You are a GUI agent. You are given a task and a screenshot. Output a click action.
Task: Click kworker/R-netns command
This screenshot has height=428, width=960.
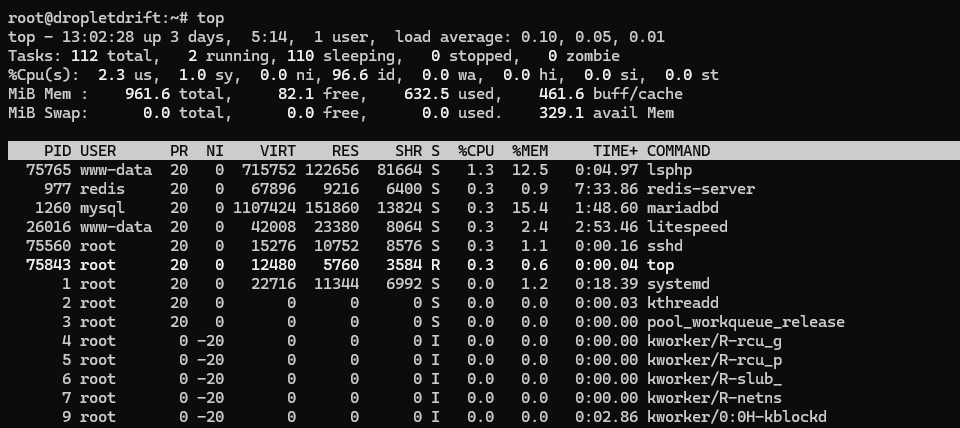714,398
